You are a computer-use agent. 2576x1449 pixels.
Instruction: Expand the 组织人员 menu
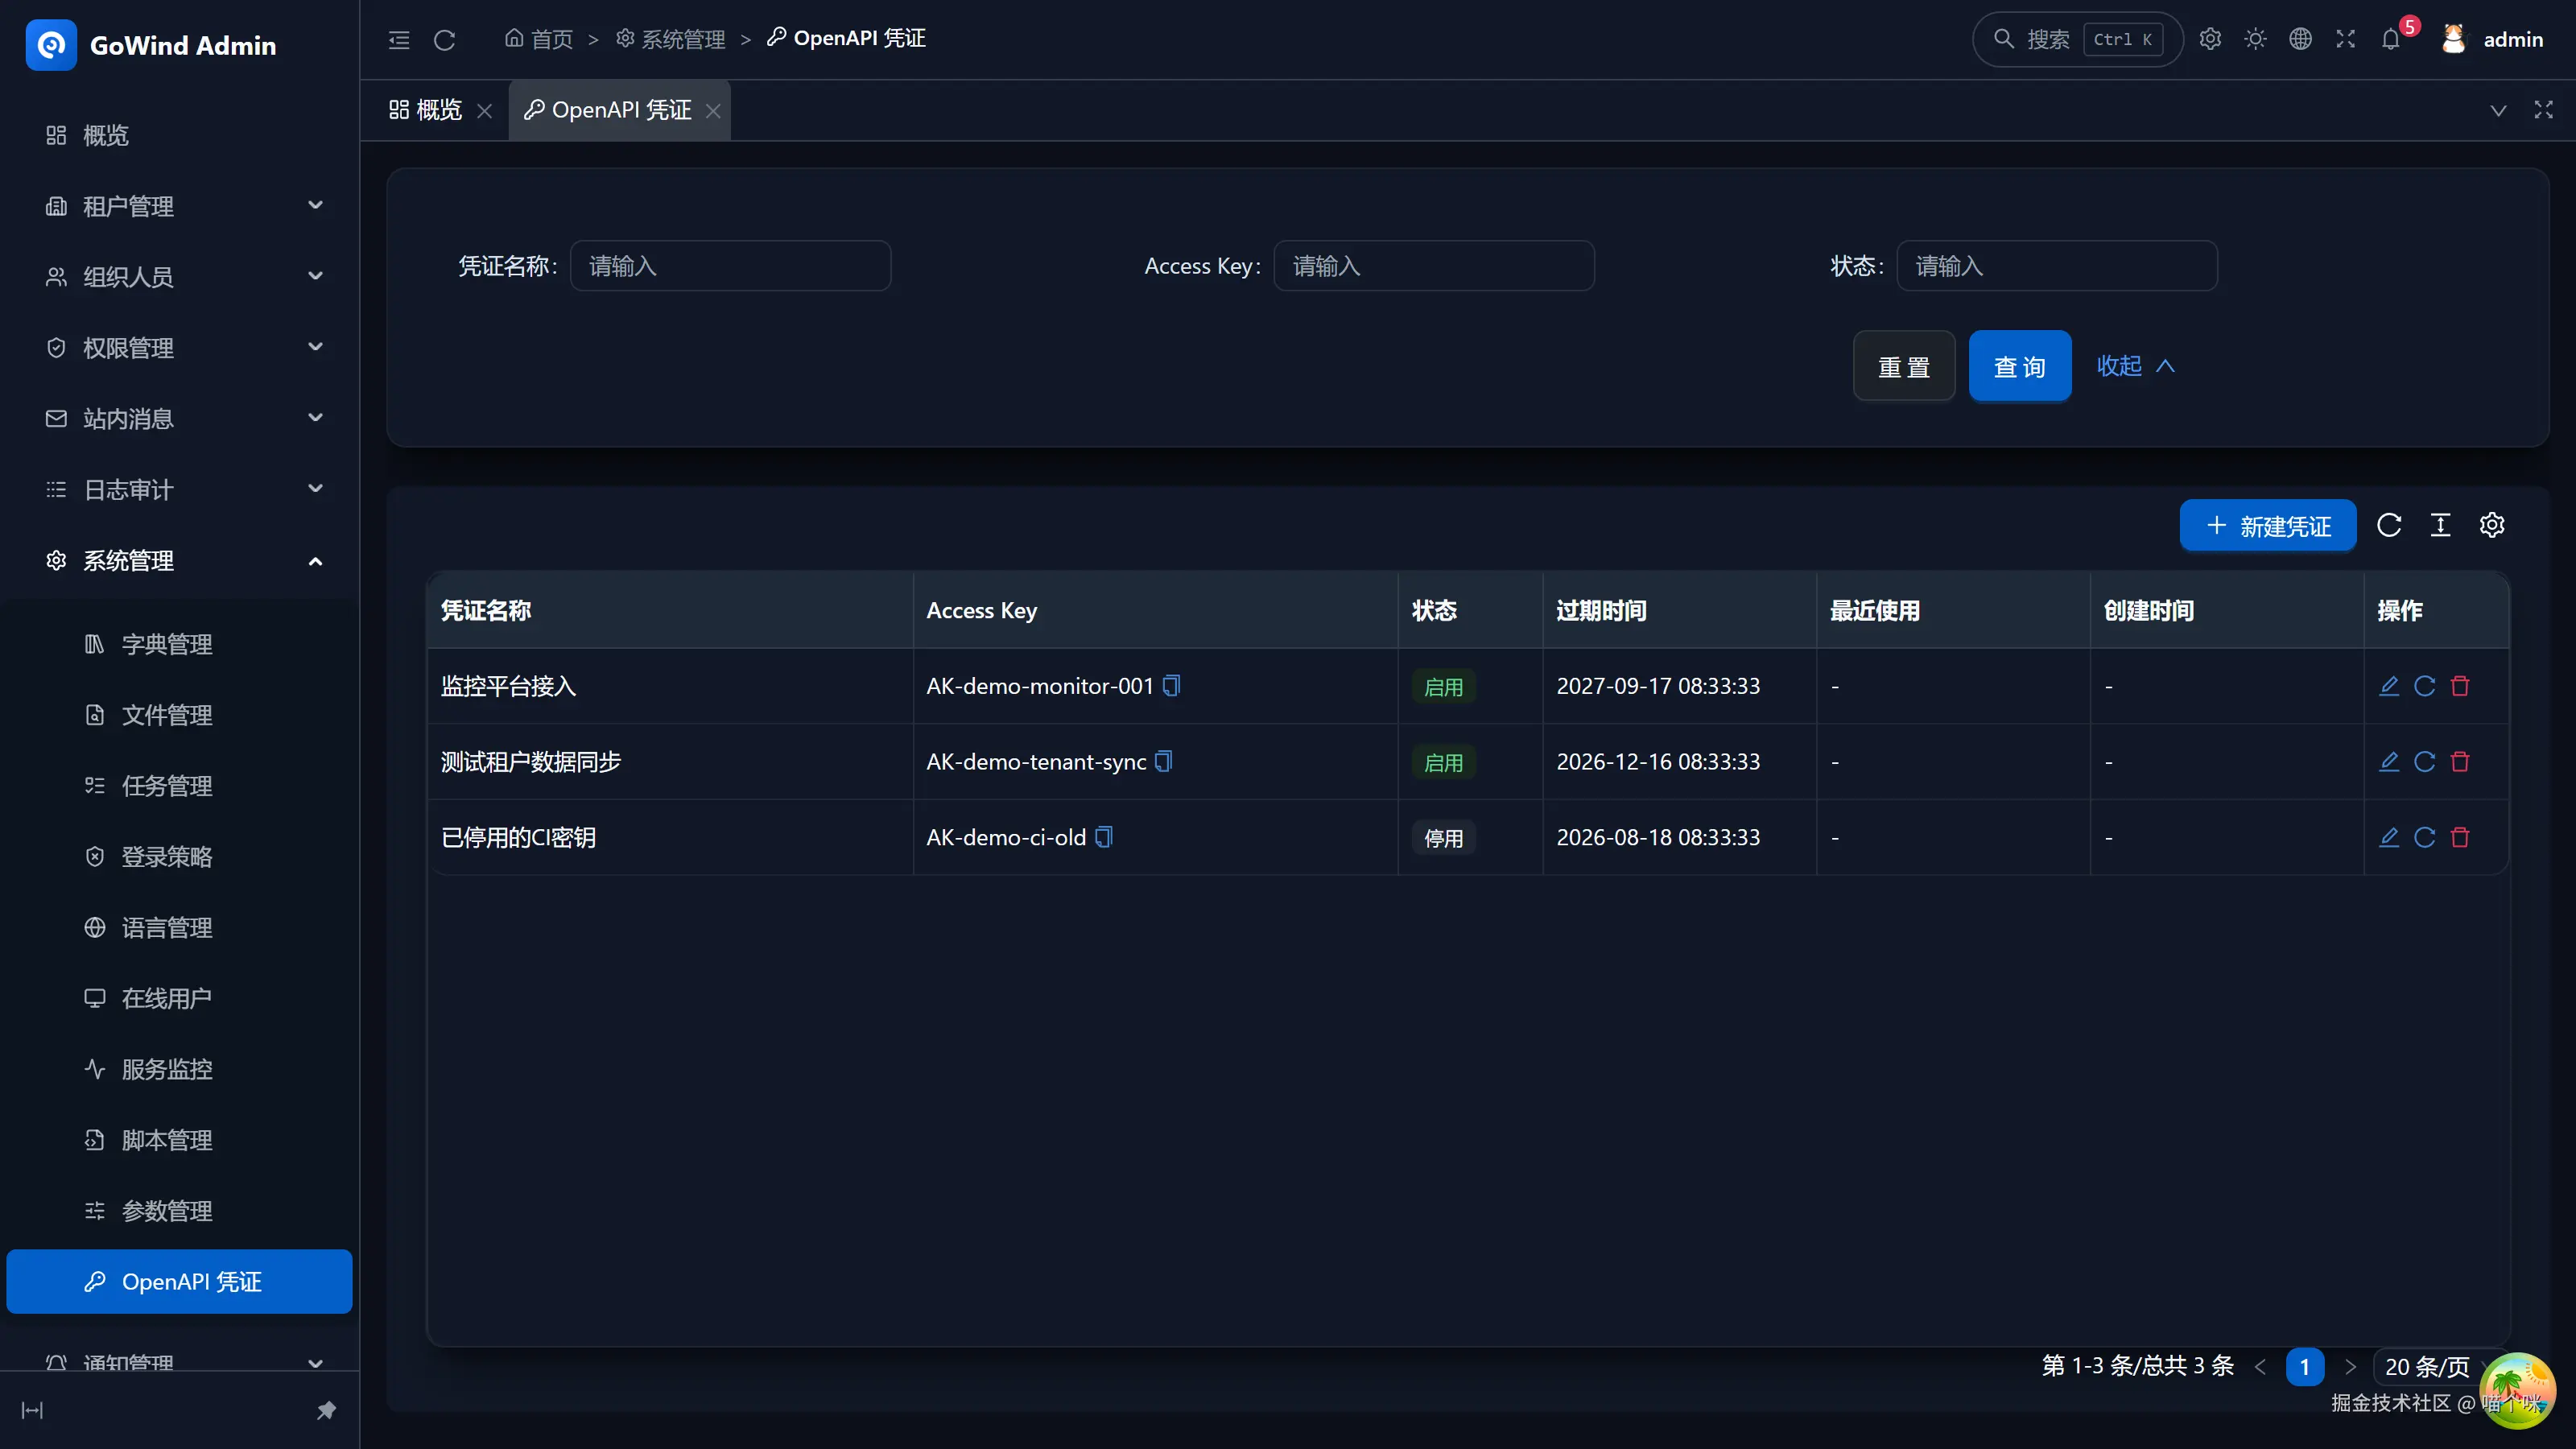pyautogui.click(x=180, y=277)
